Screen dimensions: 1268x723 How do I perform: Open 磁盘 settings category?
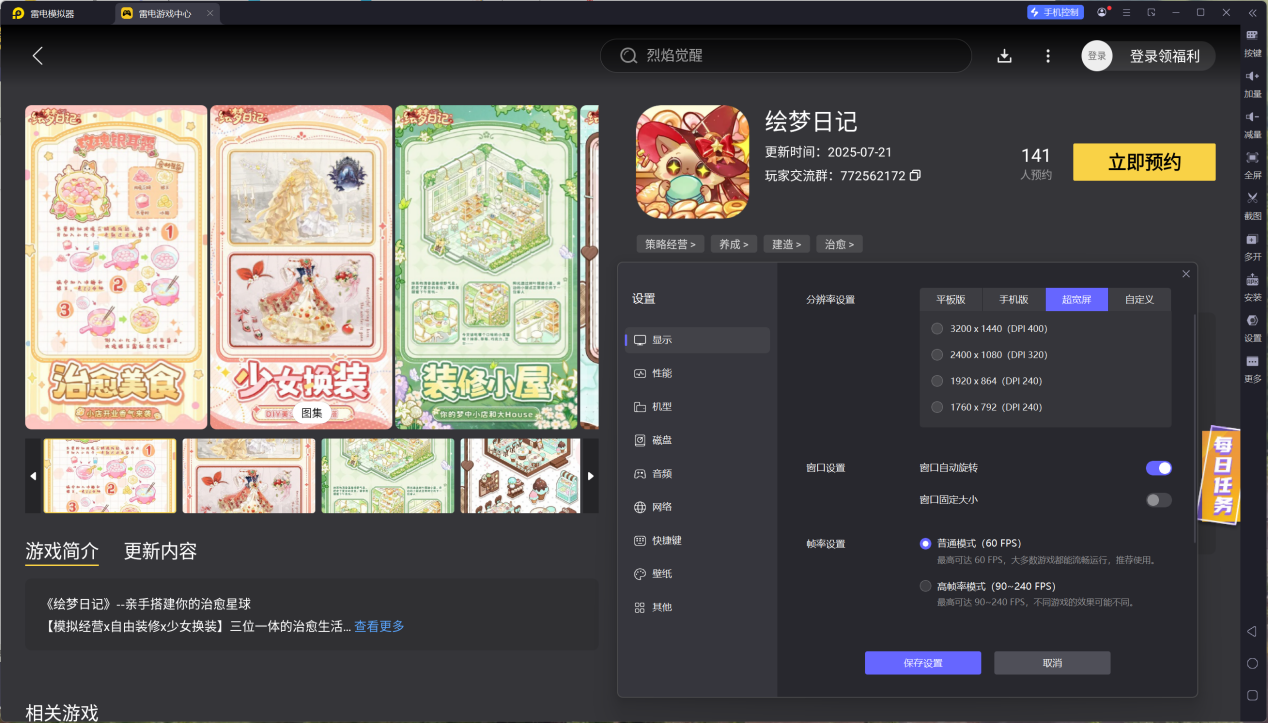[x=698, y=440]
